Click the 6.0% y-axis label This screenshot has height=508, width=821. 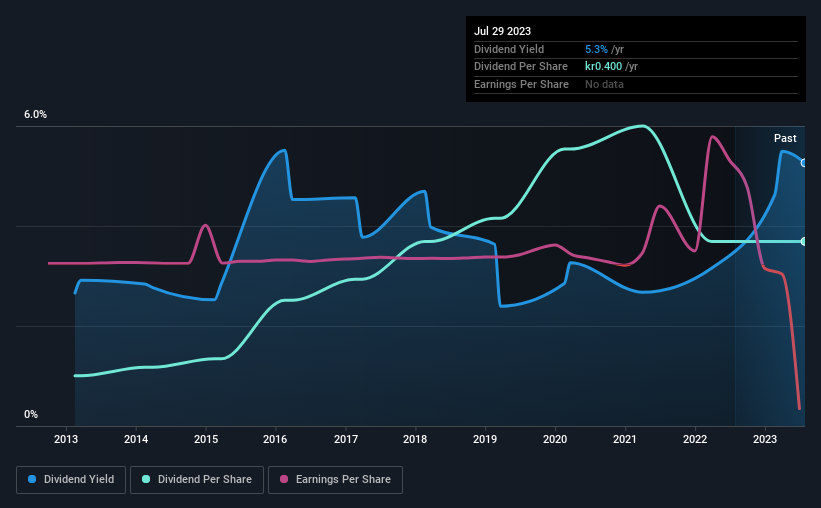point(35,115)
